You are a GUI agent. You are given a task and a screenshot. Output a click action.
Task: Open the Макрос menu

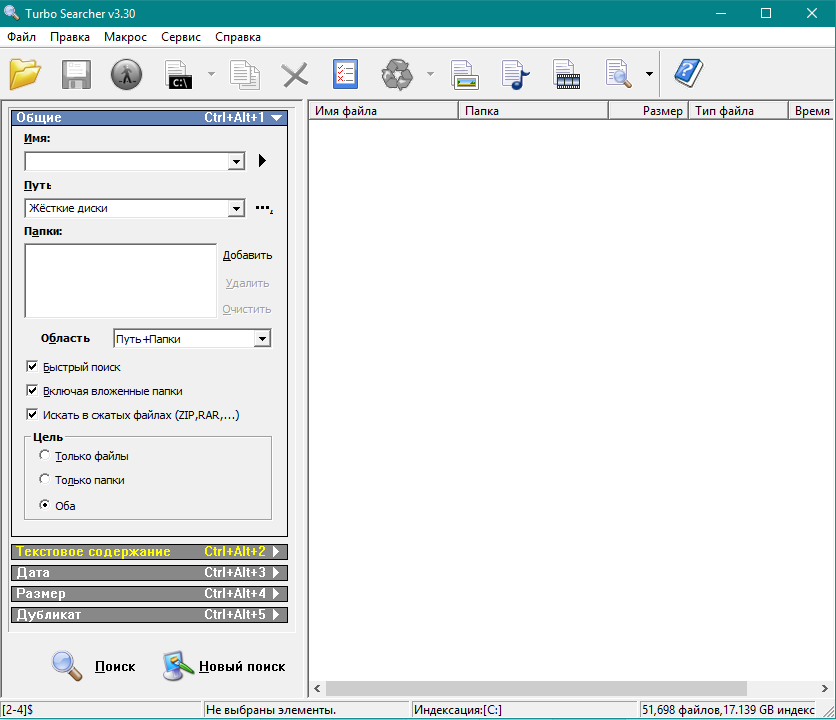pyautogui.click(x=125, y=37)
